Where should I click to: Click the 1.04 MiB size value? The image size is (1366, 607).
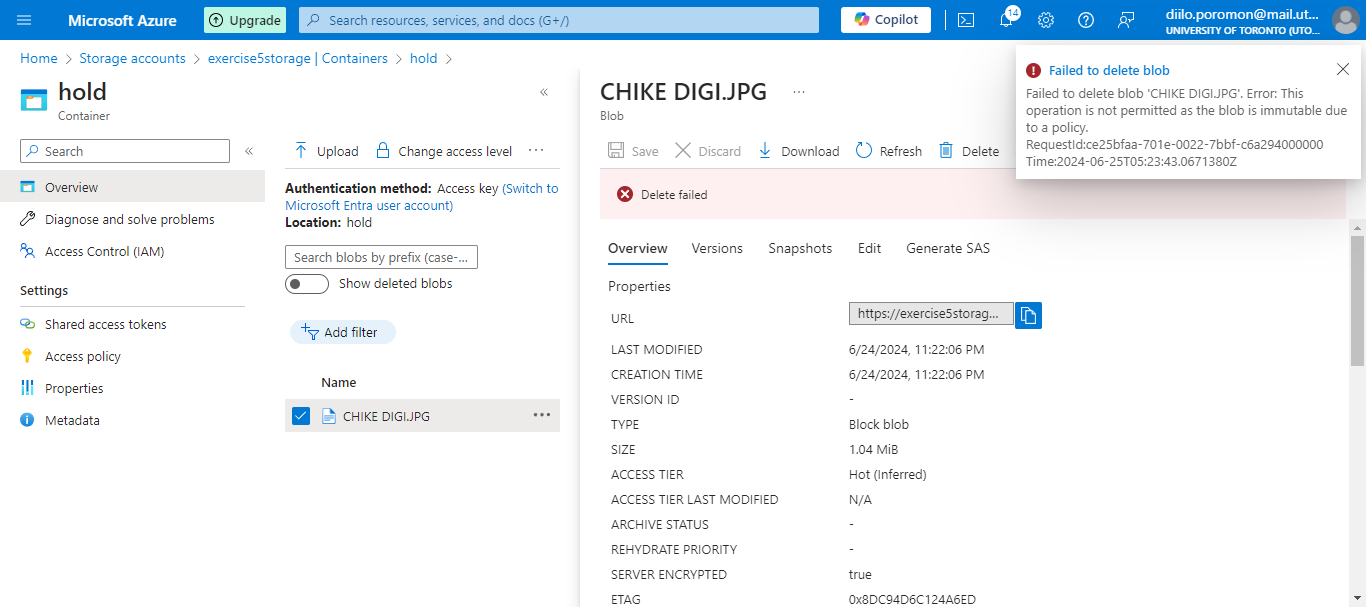point(874,449)
